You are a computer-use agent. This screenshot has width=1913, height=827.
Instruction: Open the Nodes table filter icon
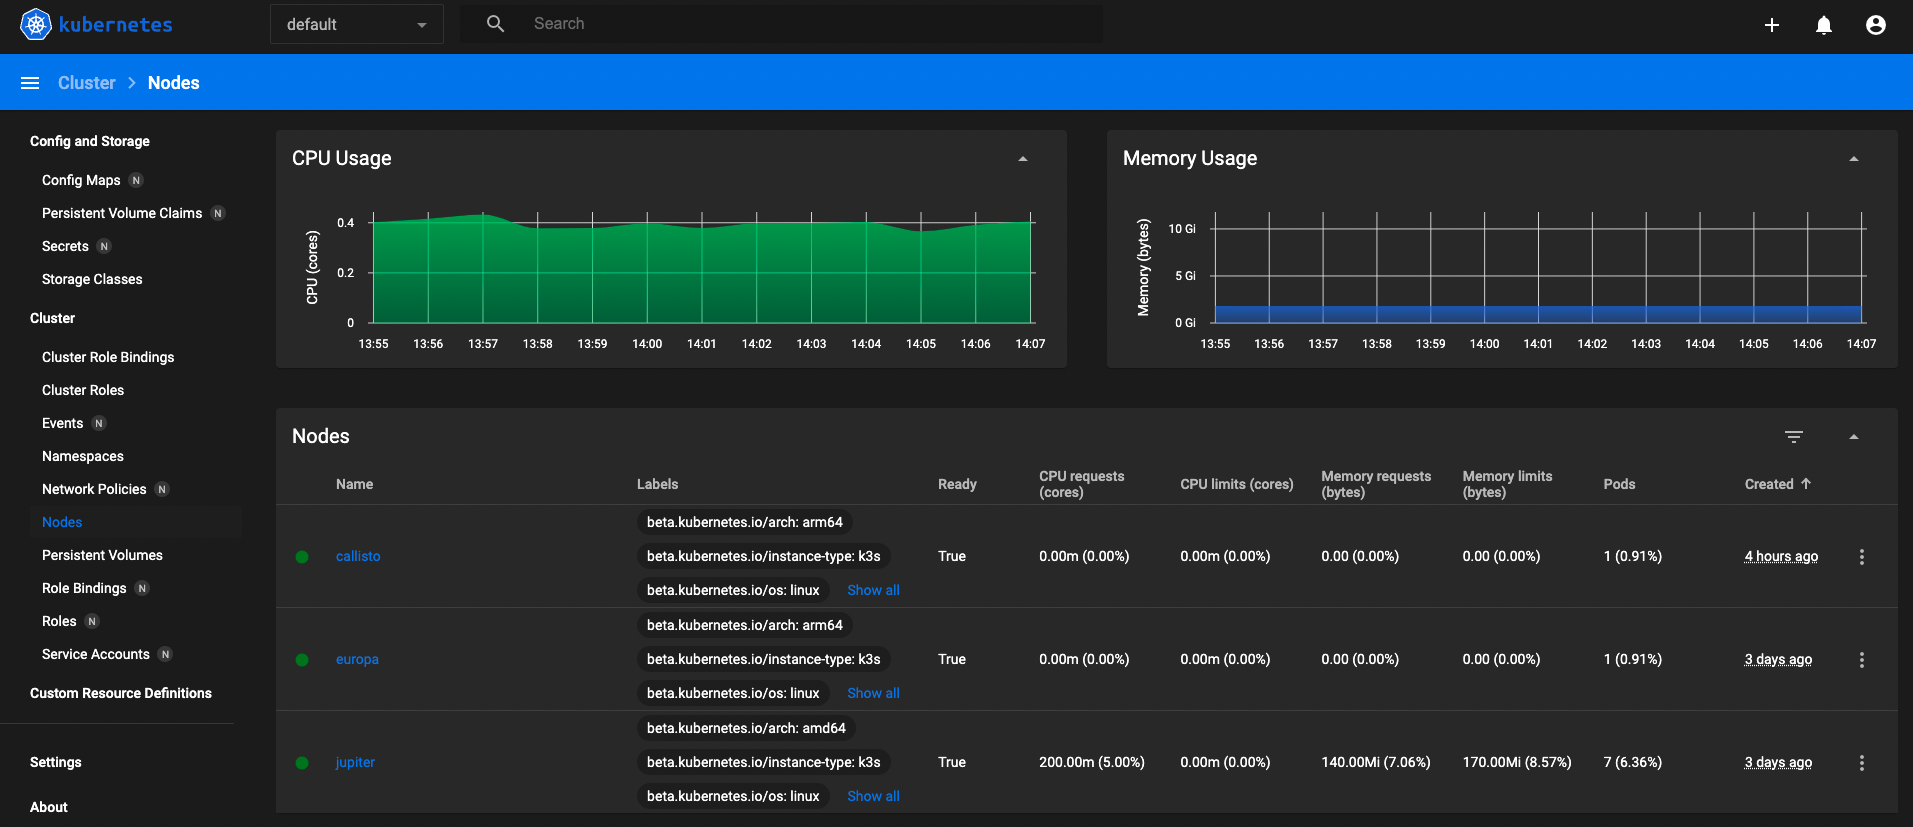[1794, 437]
